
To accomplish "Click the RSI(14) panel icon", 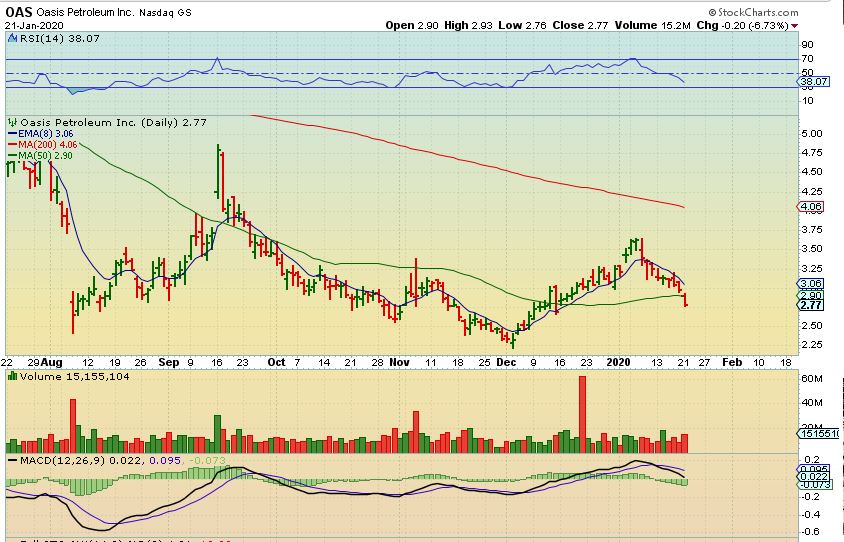I will (x=13, y=39).
